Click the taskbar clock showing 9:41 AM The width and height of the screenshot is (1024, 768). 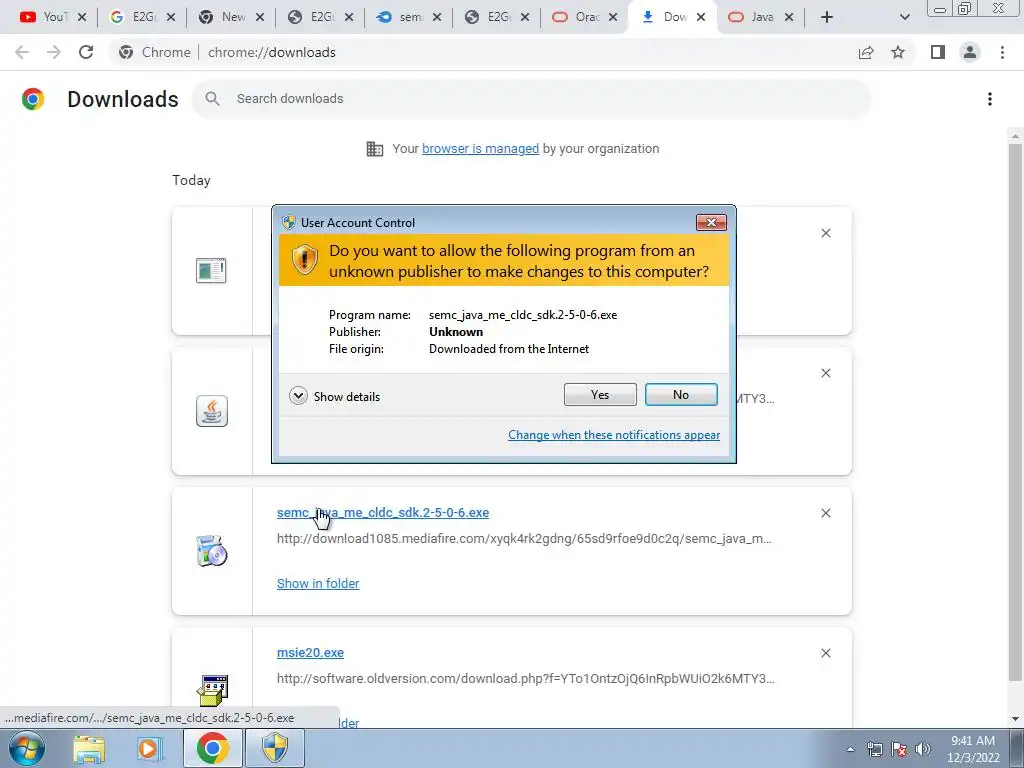click(972, 749)
